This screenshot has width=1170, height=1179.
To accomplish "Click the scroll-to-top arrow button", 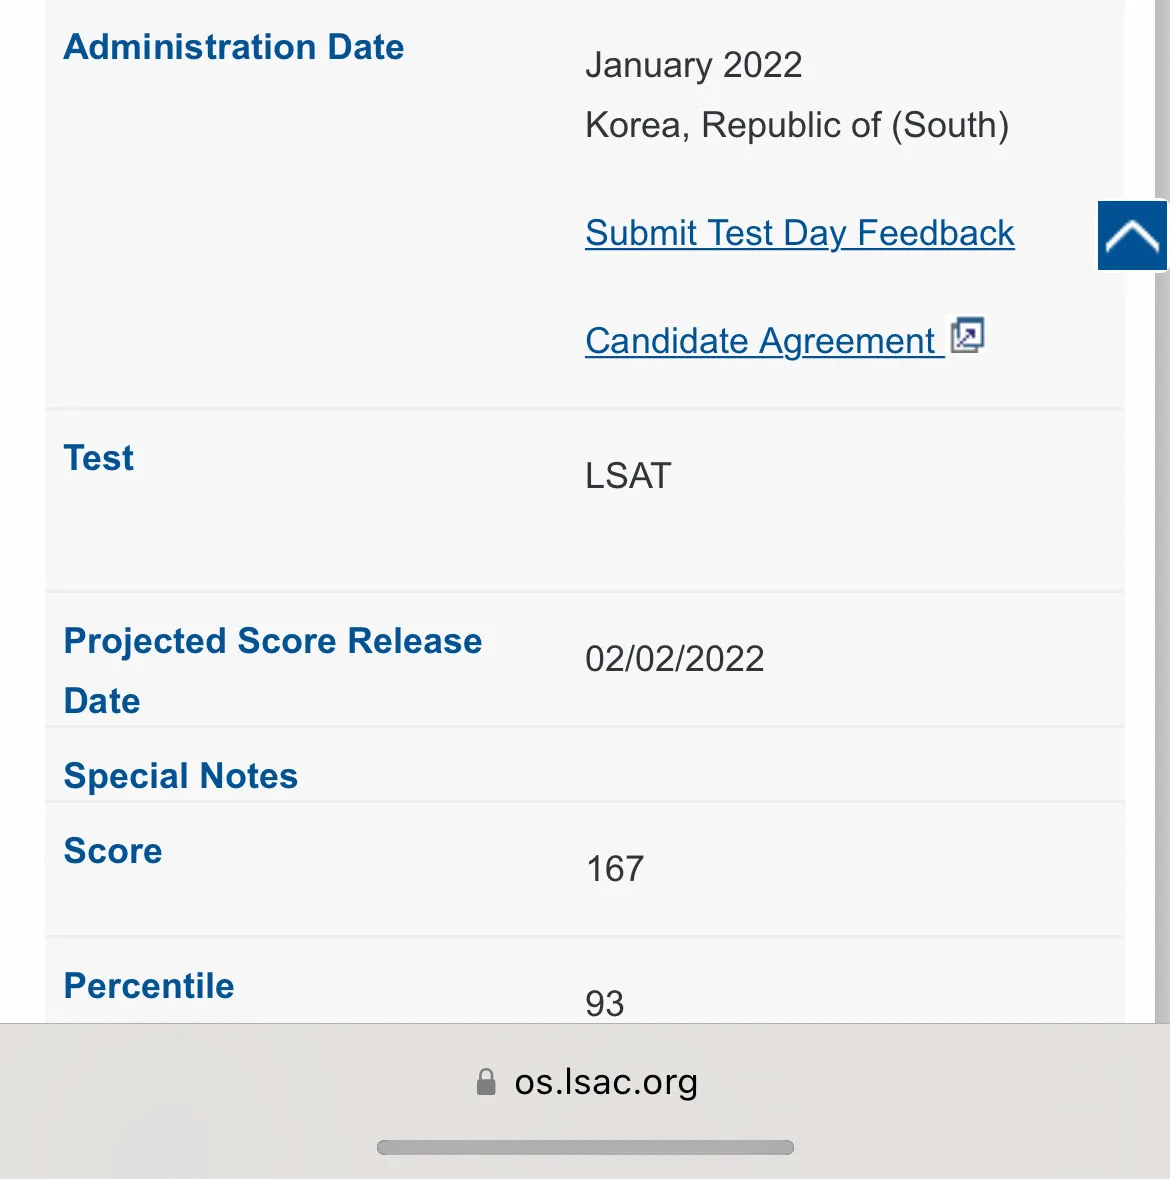I will pos(1132,236).
